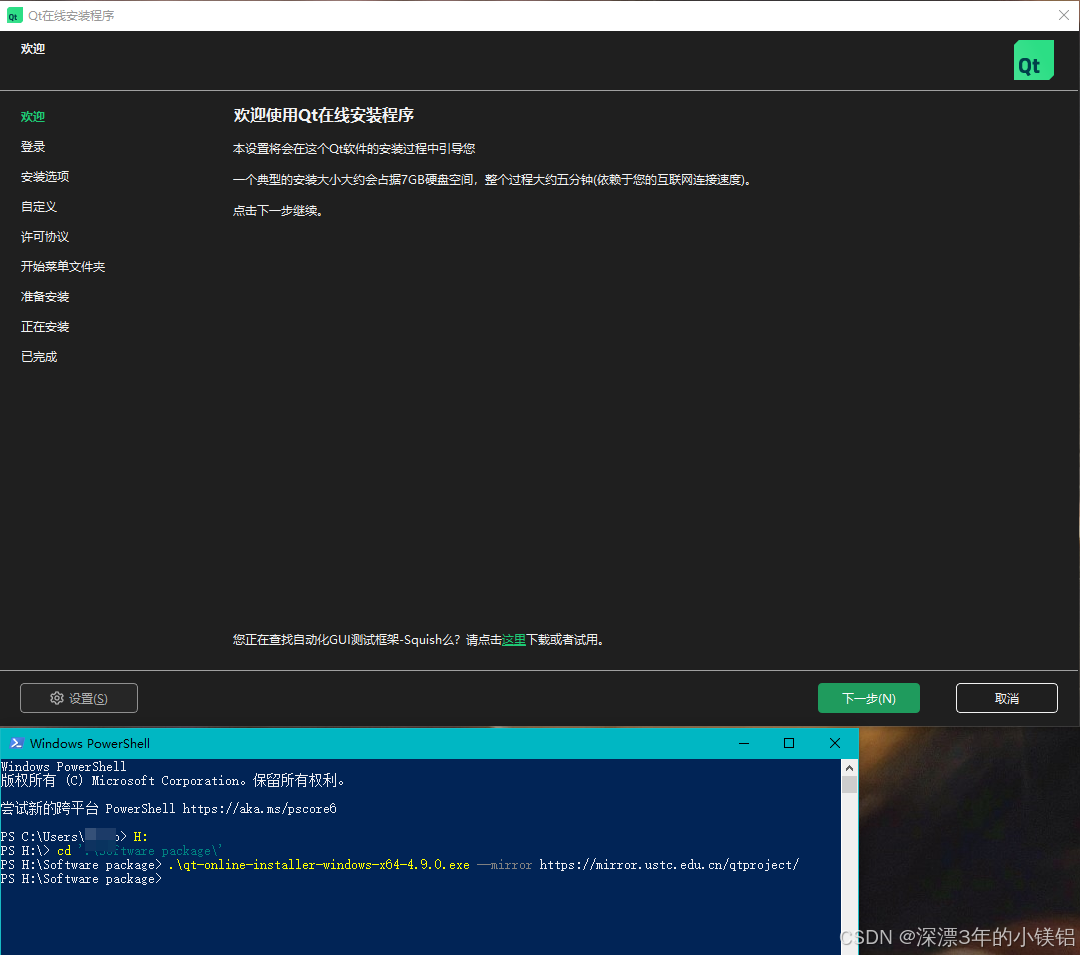Viewport: 1080px width, 955px height.
Task: Click 下一步(N) to continue installation
Action: coord(869,698)
